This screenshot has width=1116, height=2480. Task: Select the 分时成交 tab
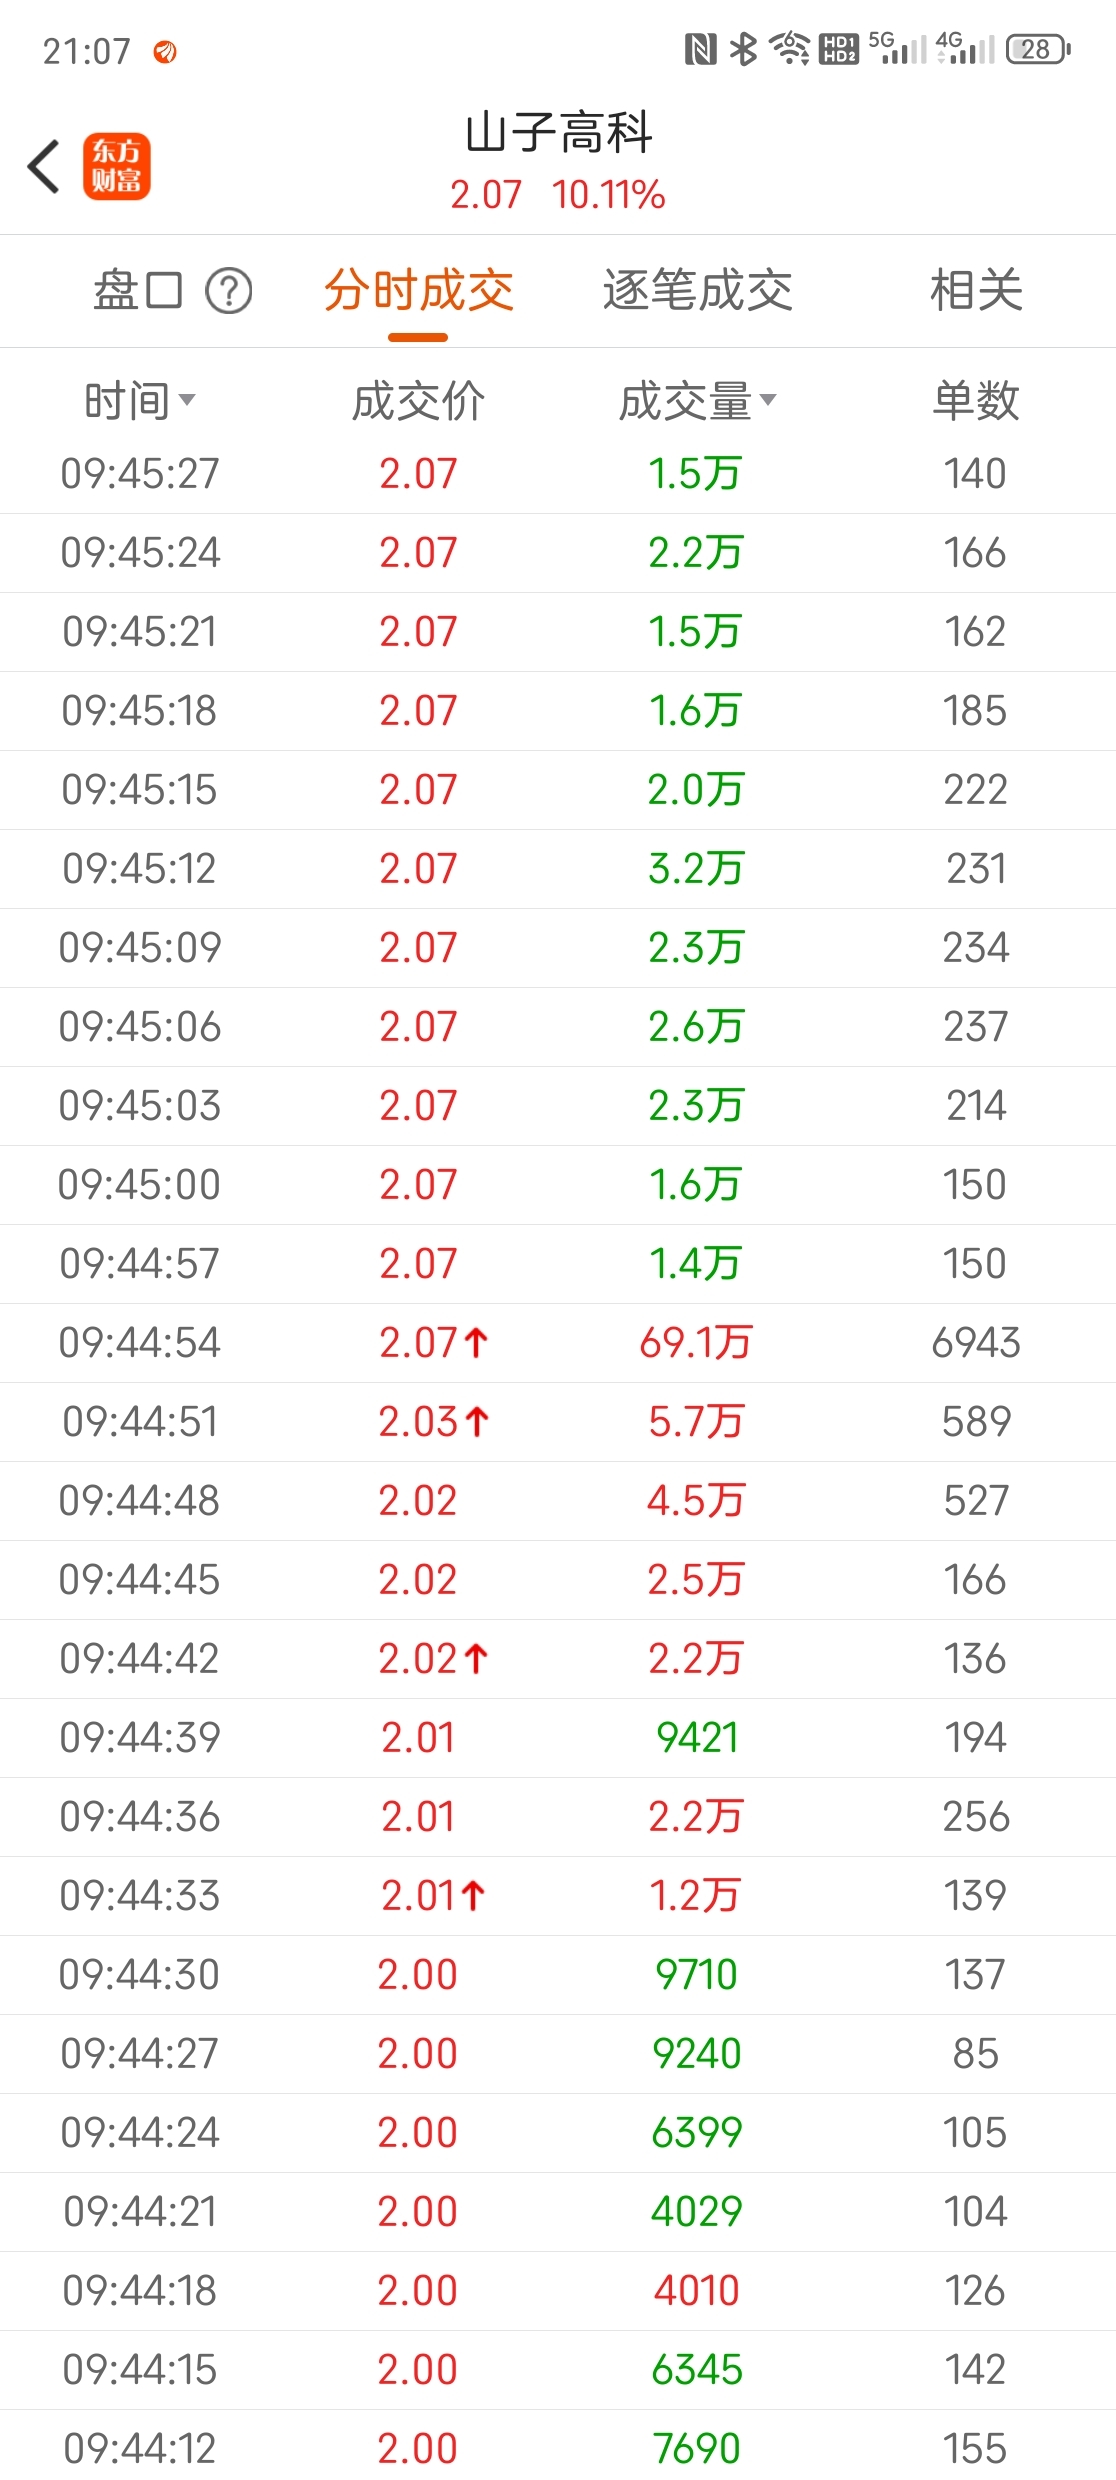coord(418,291)
